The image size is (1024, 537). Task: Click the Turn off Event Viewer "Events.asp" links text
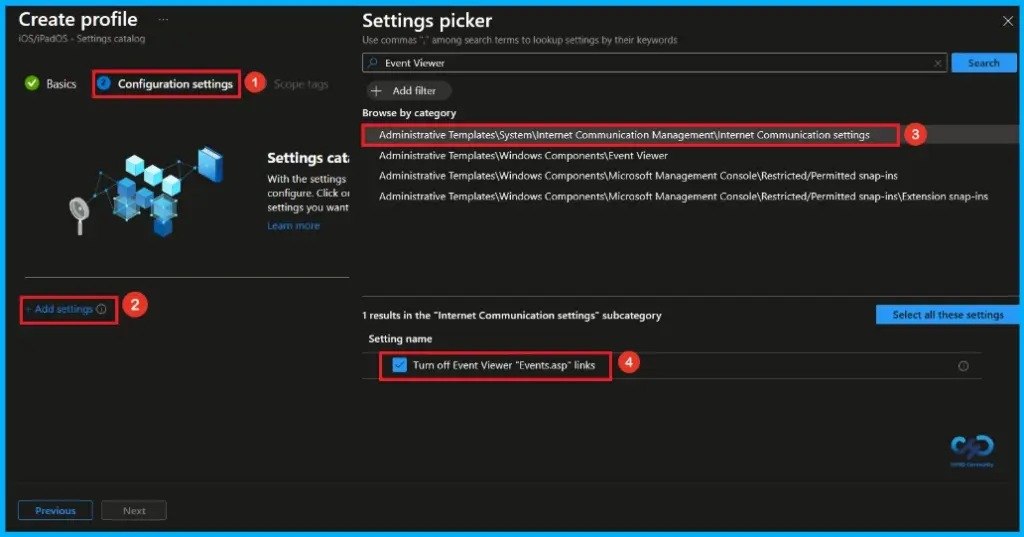click(x=504, y=365)
